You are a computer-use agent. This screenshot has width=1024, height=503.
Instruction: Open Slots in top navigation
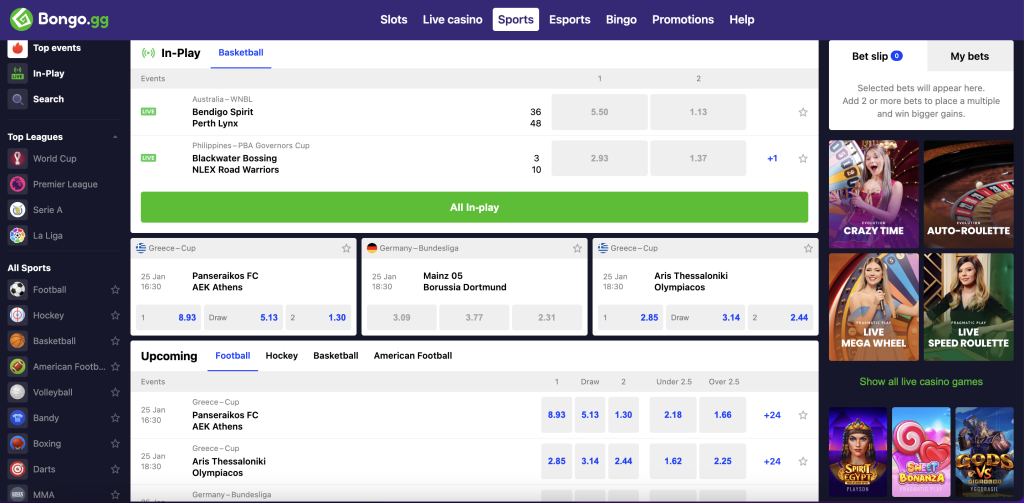pyautogui.click(x=394, y=20)
